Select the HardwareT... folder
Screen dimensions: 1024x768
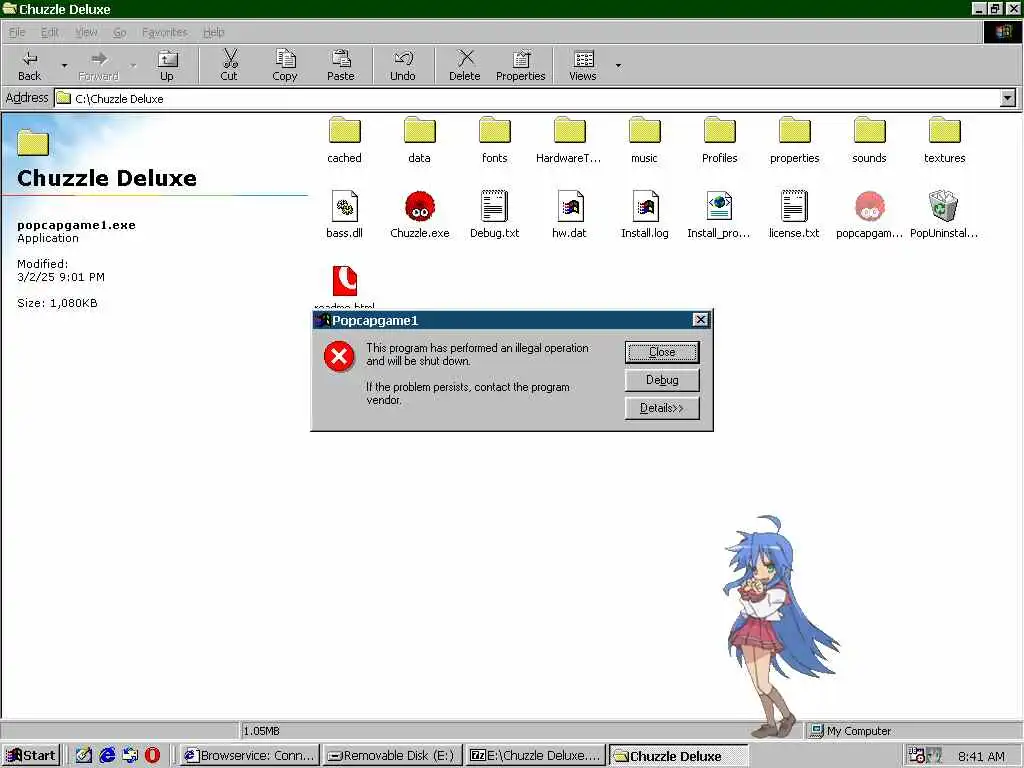click(x=569, y=140)
